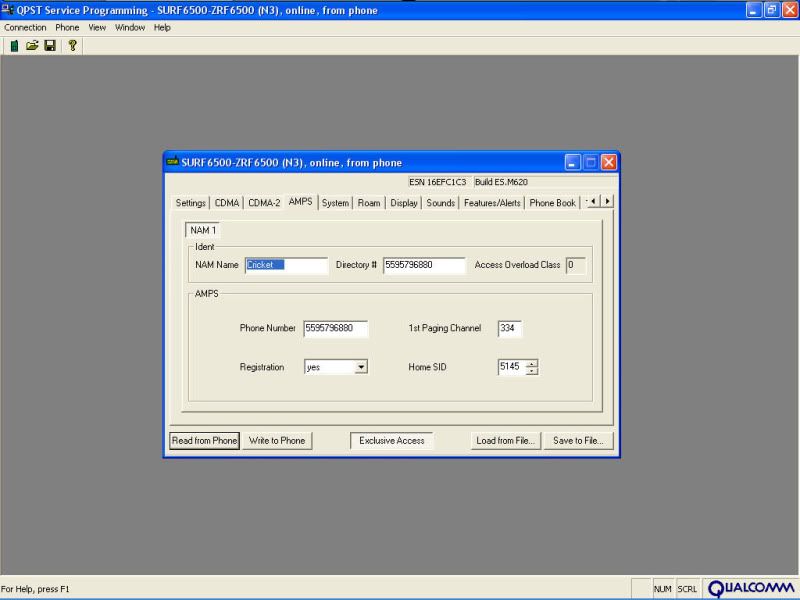Switch to the System tab
This screenshot has height=600, width=800.
pyautogui.click(x=335, y=203)
